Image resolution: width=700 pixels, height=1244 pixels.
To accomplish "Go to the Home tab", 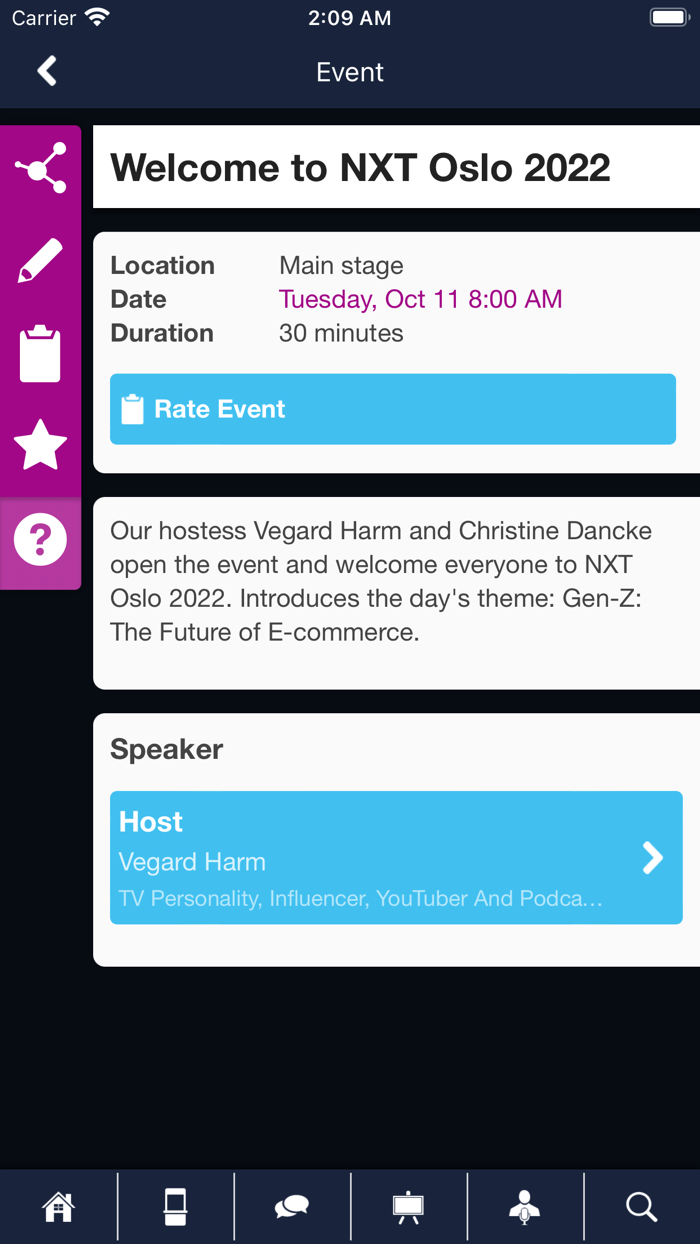I will coord(58,1207).
